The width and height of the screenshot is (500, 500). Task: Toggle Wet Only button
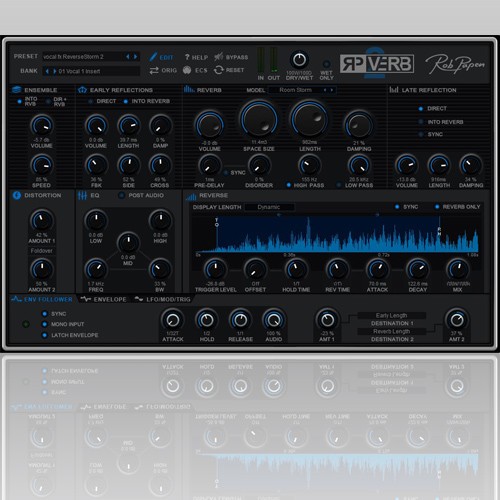(x=326, y=64)
